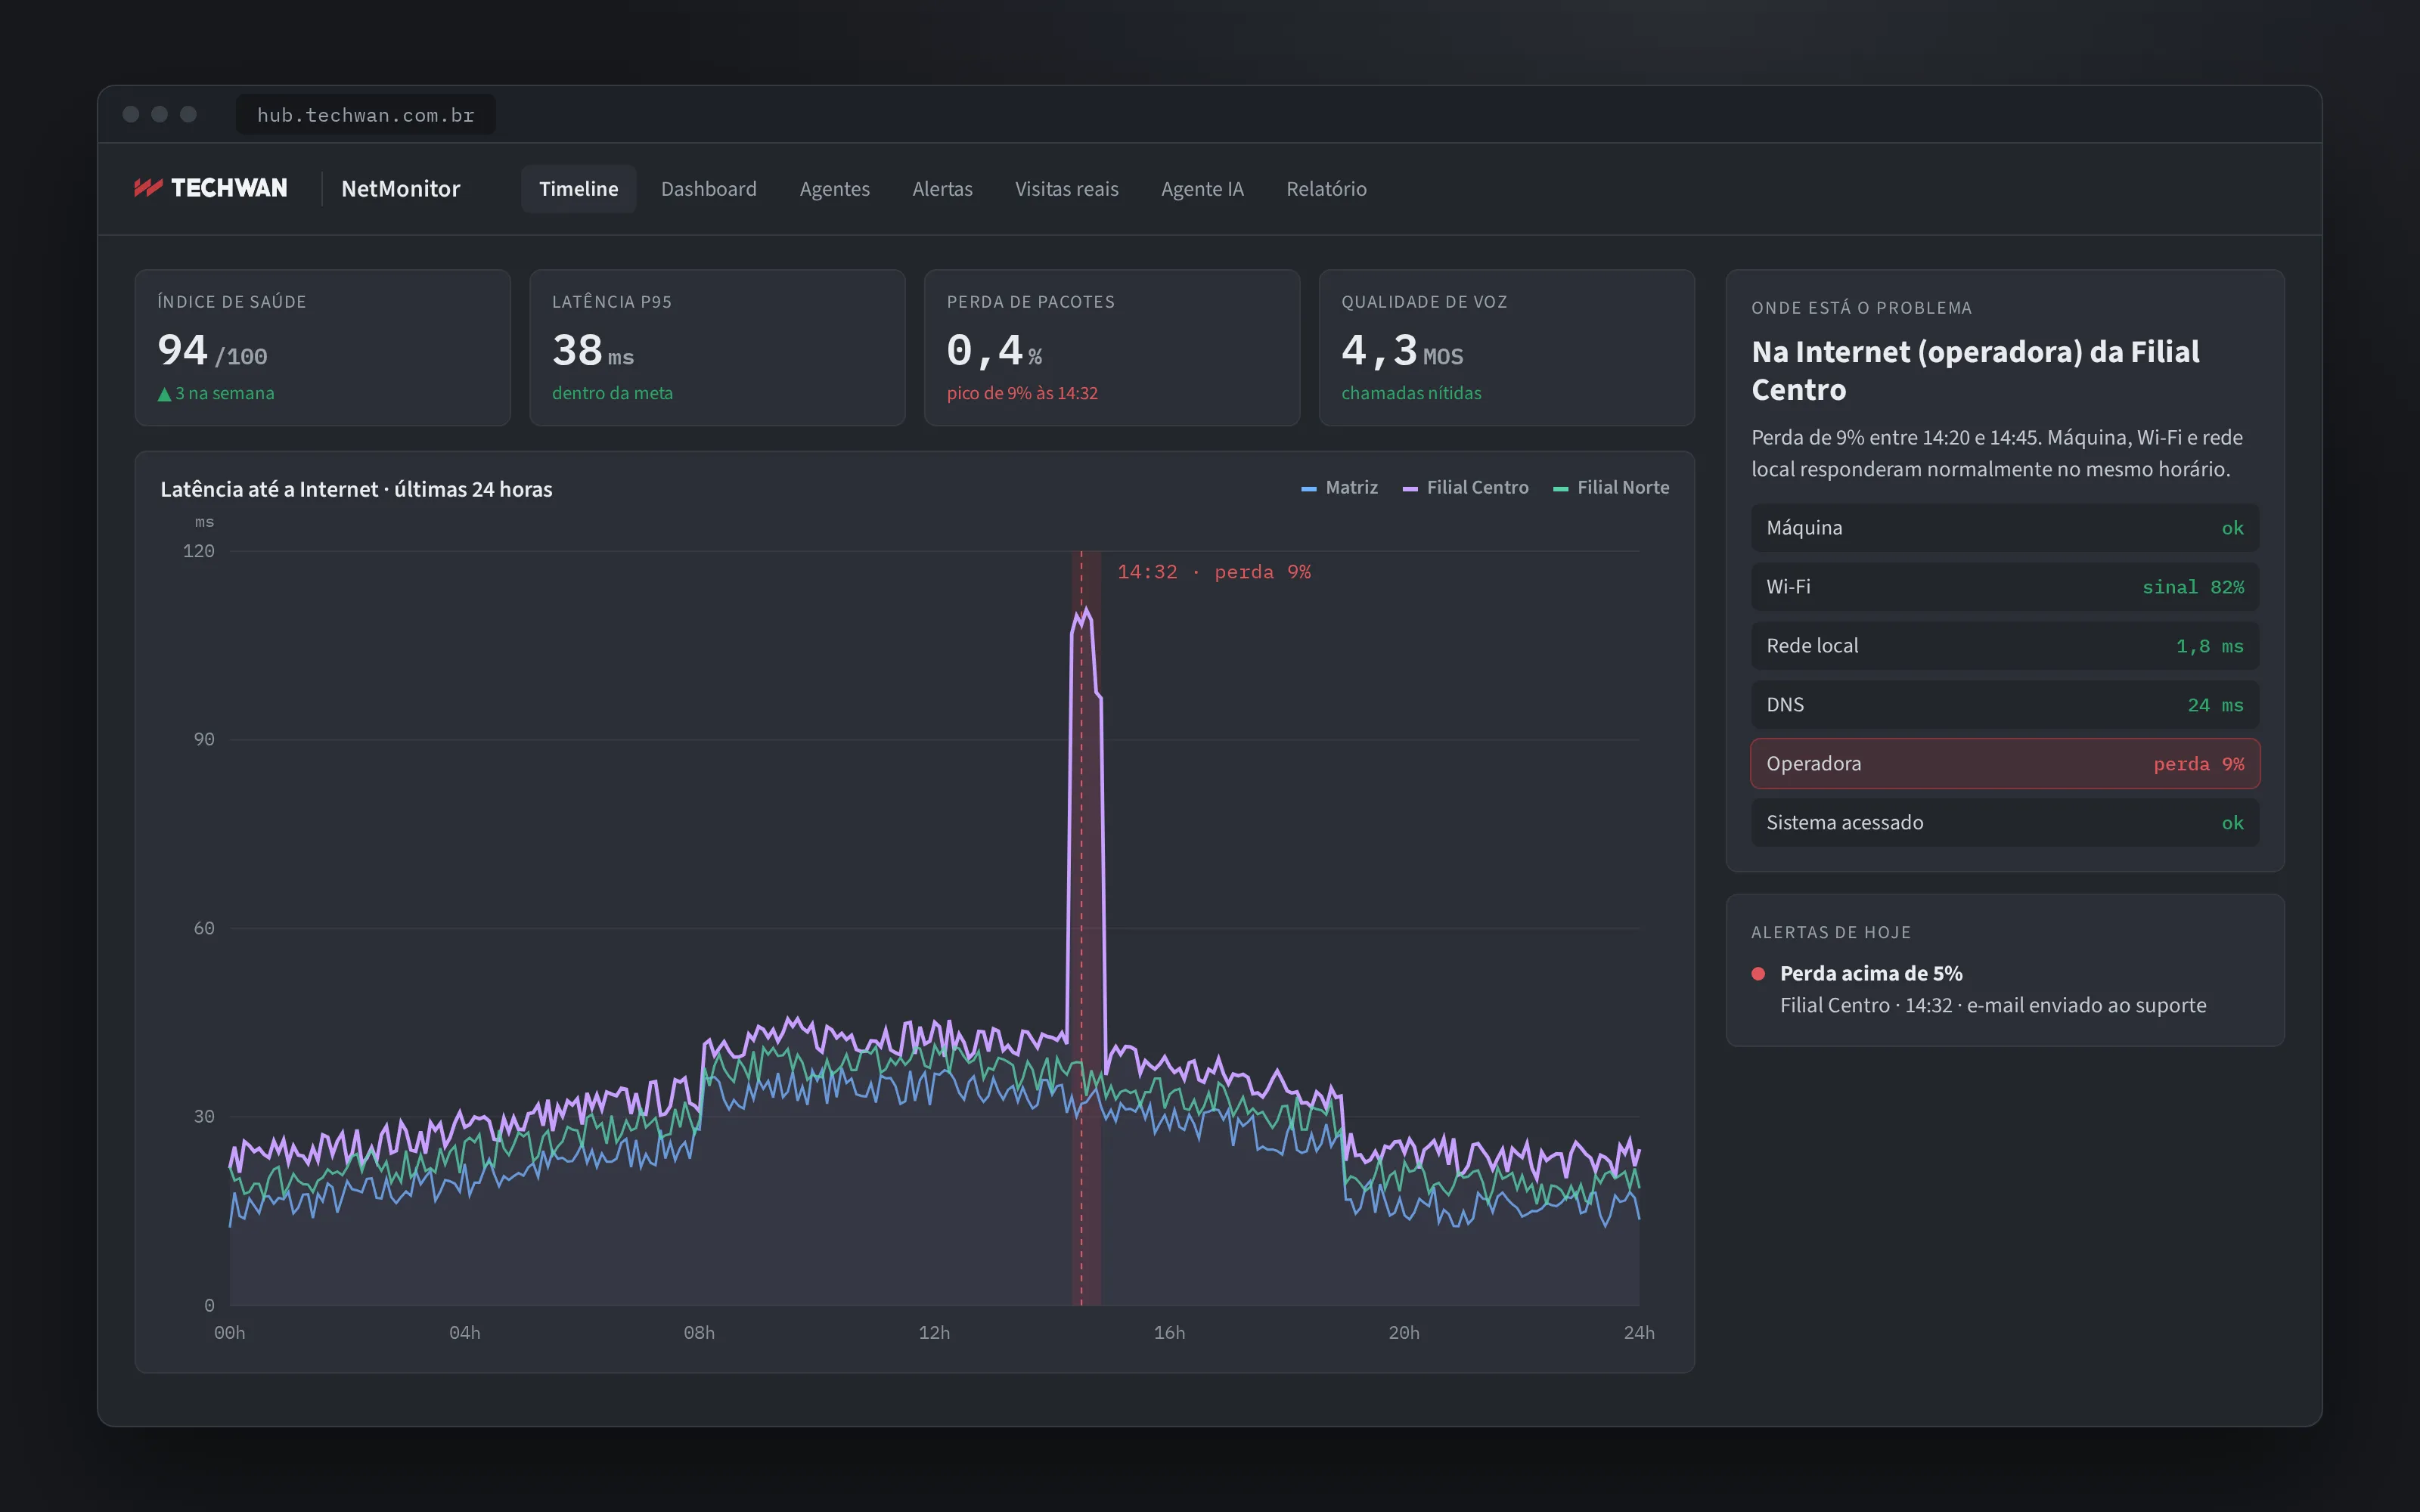The height and width of the screenshot is (1512, 2420).
Task: Click the 'sinal 82%' Wi-Fi value
Action: coord(2192,587)
